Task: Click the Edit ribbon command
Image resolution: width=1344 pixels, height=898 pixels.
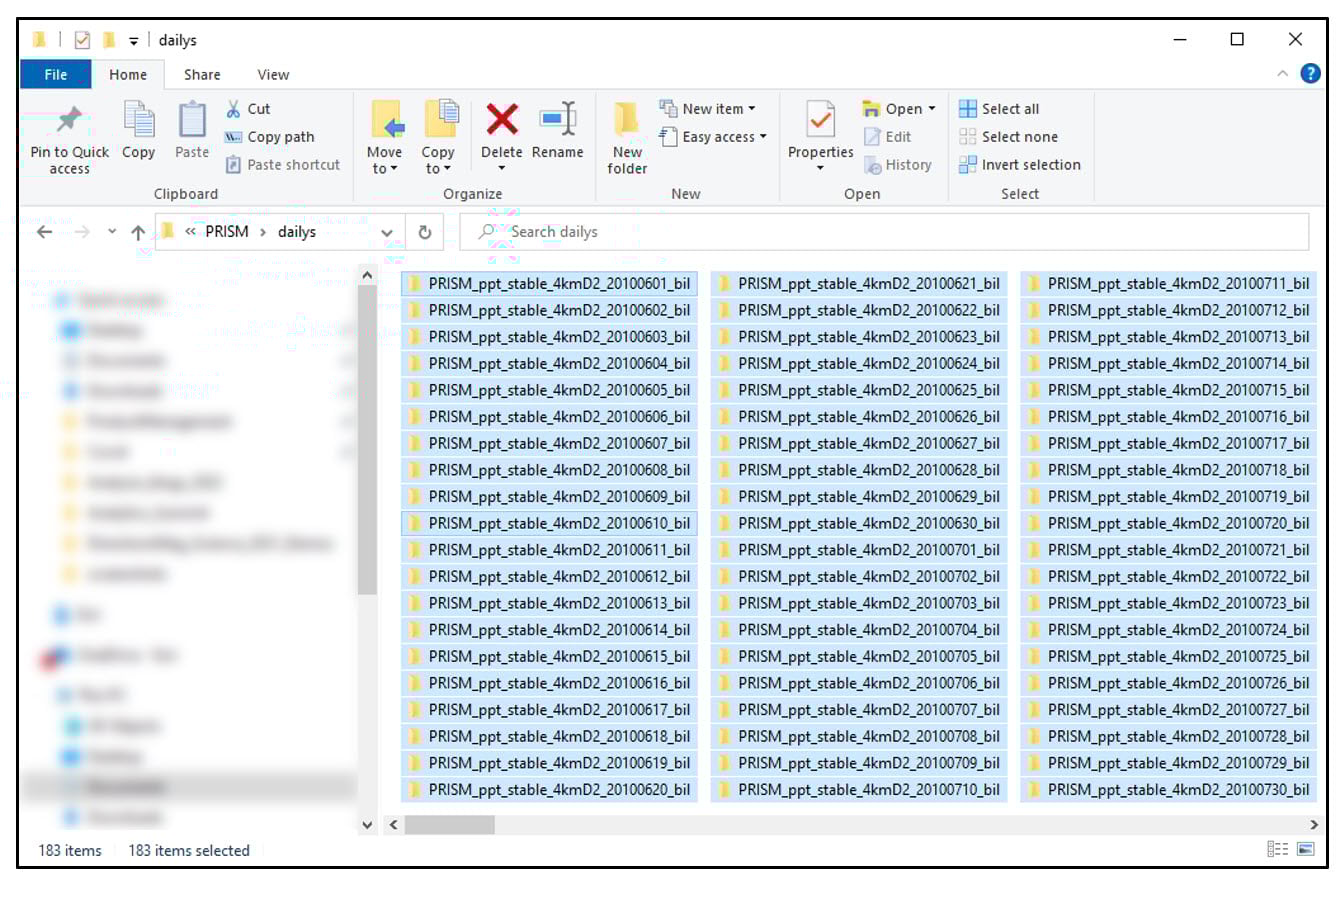Action: (x=887, y=137)
